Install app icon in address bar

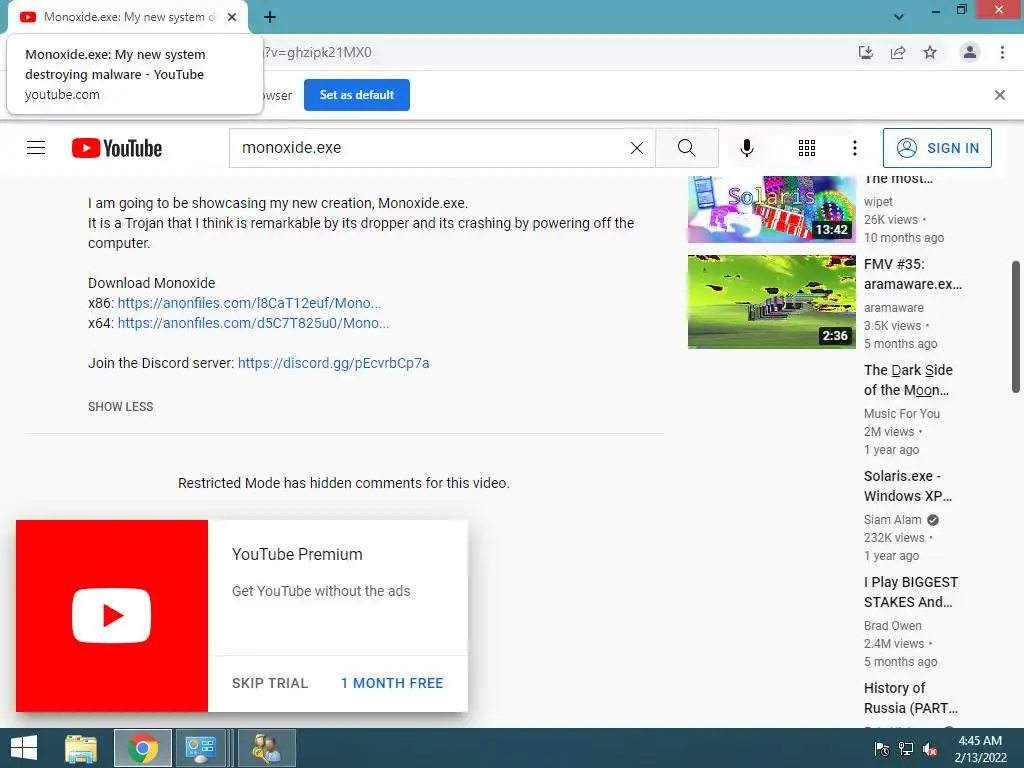pos(865,52)
